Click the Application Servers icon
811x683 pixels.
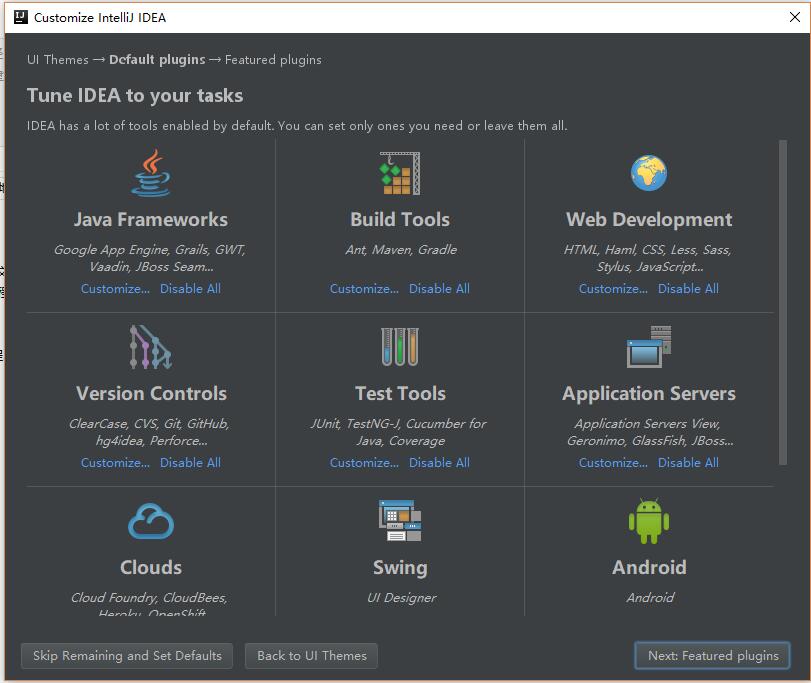[x=649, y=346]
